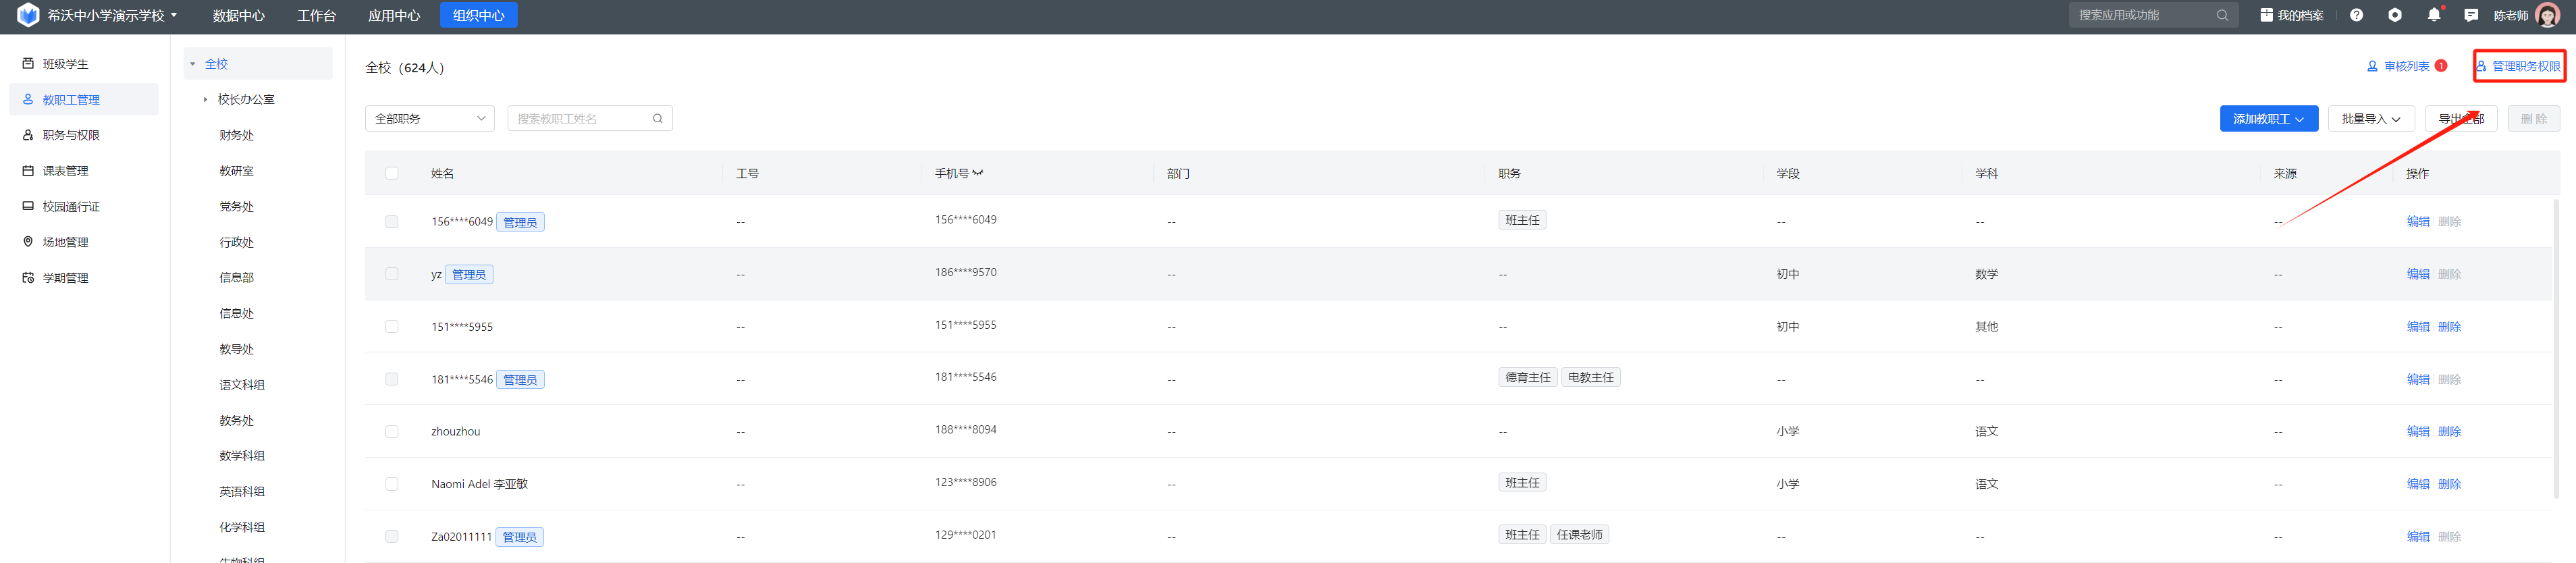Image resolution: width=2576 pixels, height=563 pixels.
Task: Toggle phone number visibility eye icon
Action: click(x=977, y=173)
